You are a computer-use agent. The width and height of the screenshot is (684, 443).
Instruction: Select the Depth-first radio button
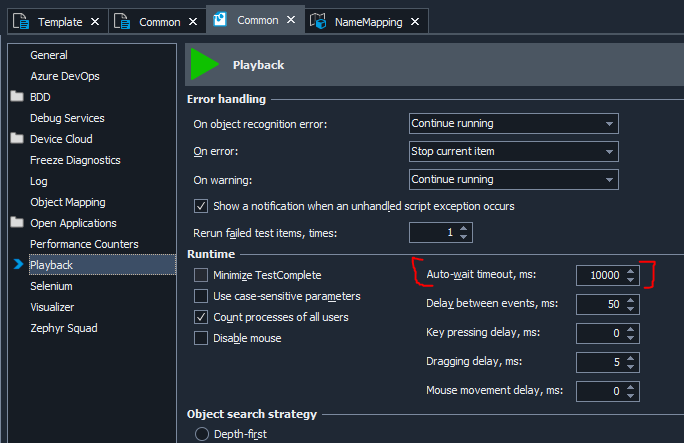click(202, 434)
